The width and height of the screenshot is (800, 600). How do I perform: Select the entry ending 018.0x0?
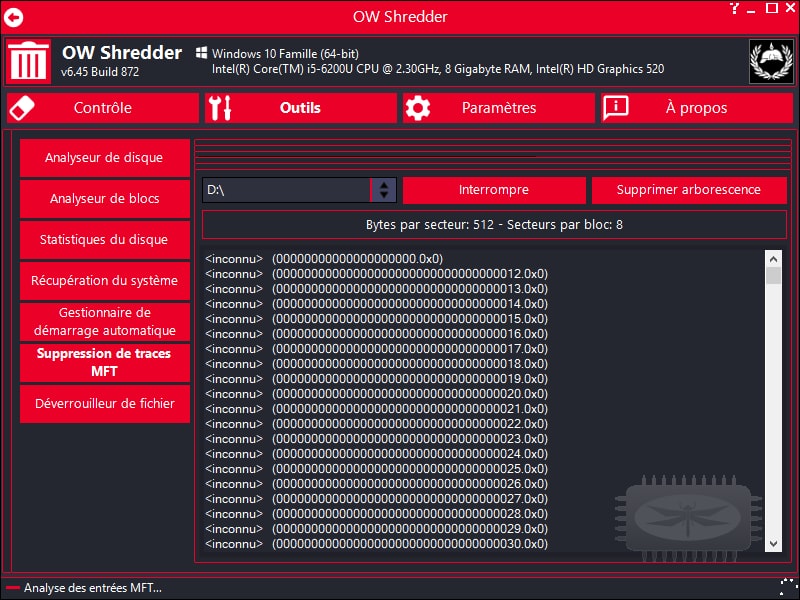377,364
